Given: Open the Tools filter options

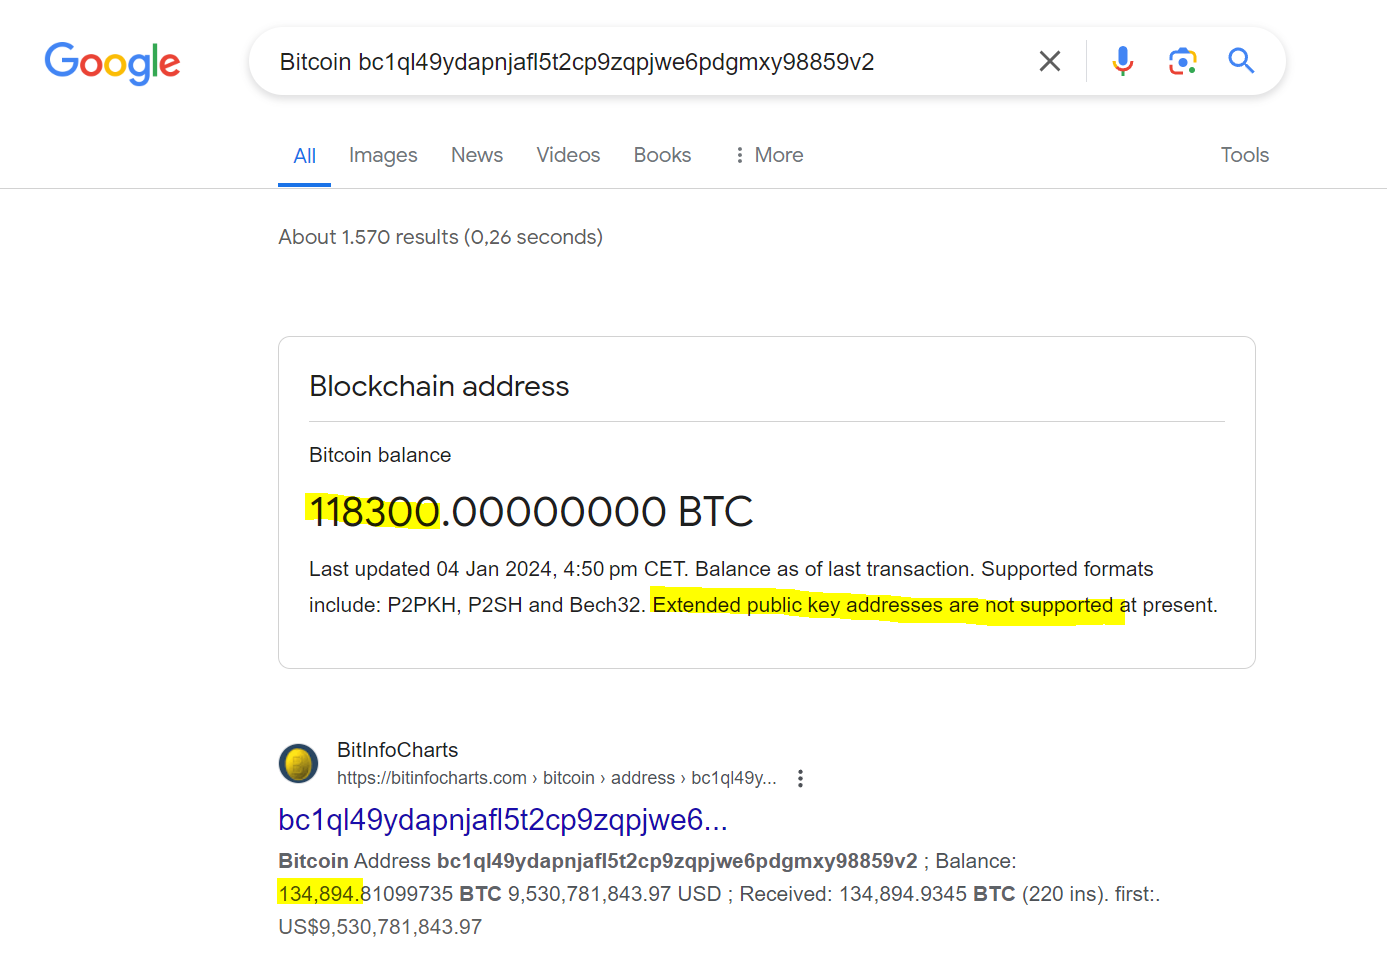Looking at the screenshot, I should coord(1244,155).
